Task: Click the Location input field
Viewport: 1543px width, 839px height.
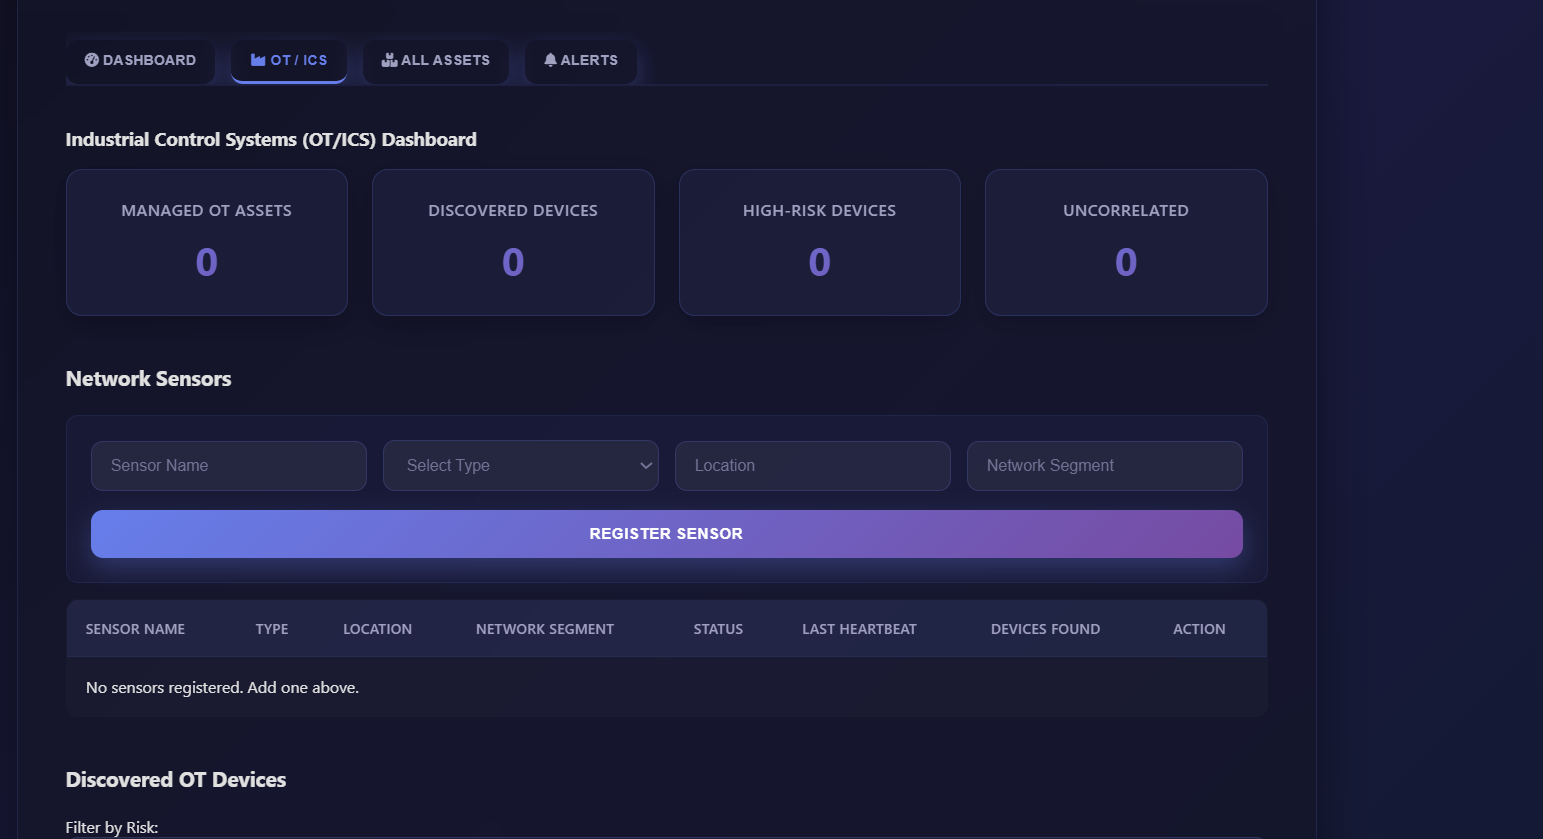Action: [x=812, y=465]
